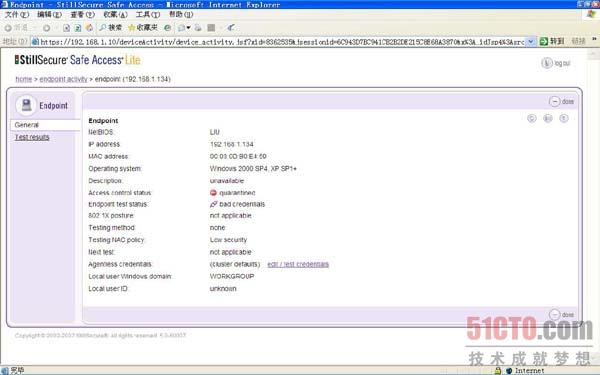Click the Refresh page icon
Image resolution: width=600 pixels, height=375 pixels.
(78, 28)
